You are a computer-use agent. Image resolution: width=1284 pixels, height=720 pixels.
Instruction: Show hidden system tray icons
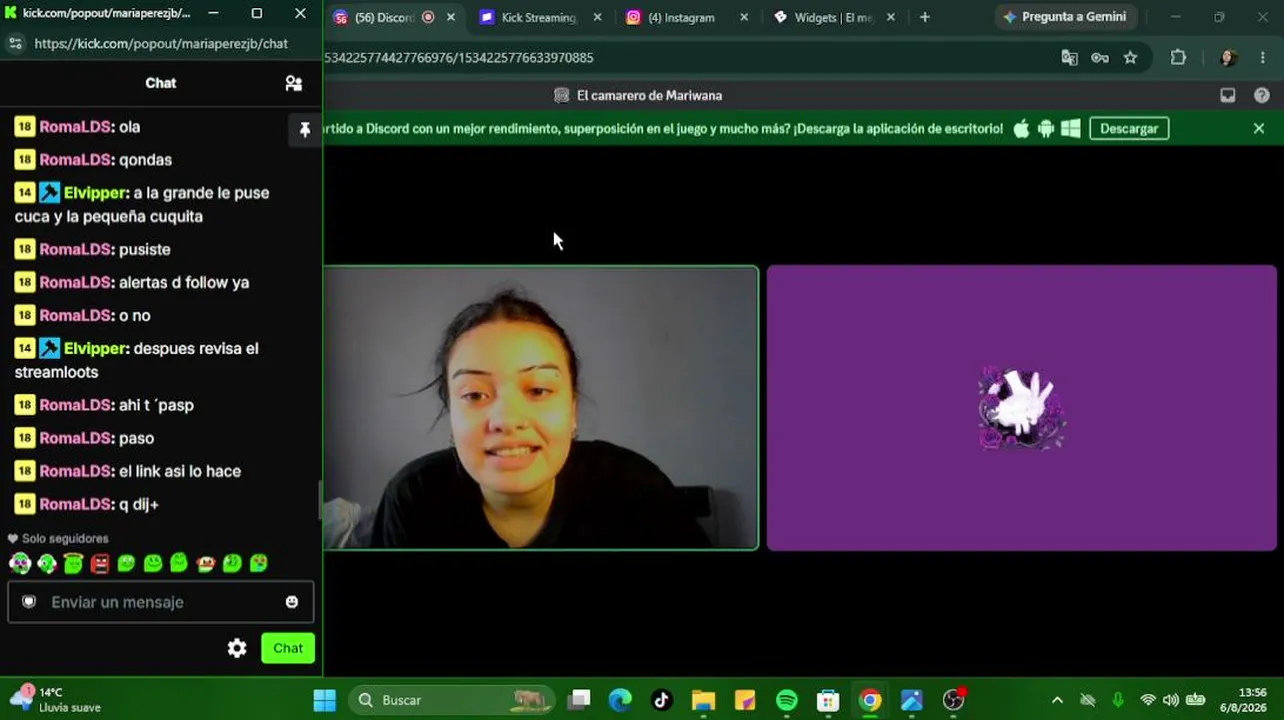[1057, 700]
